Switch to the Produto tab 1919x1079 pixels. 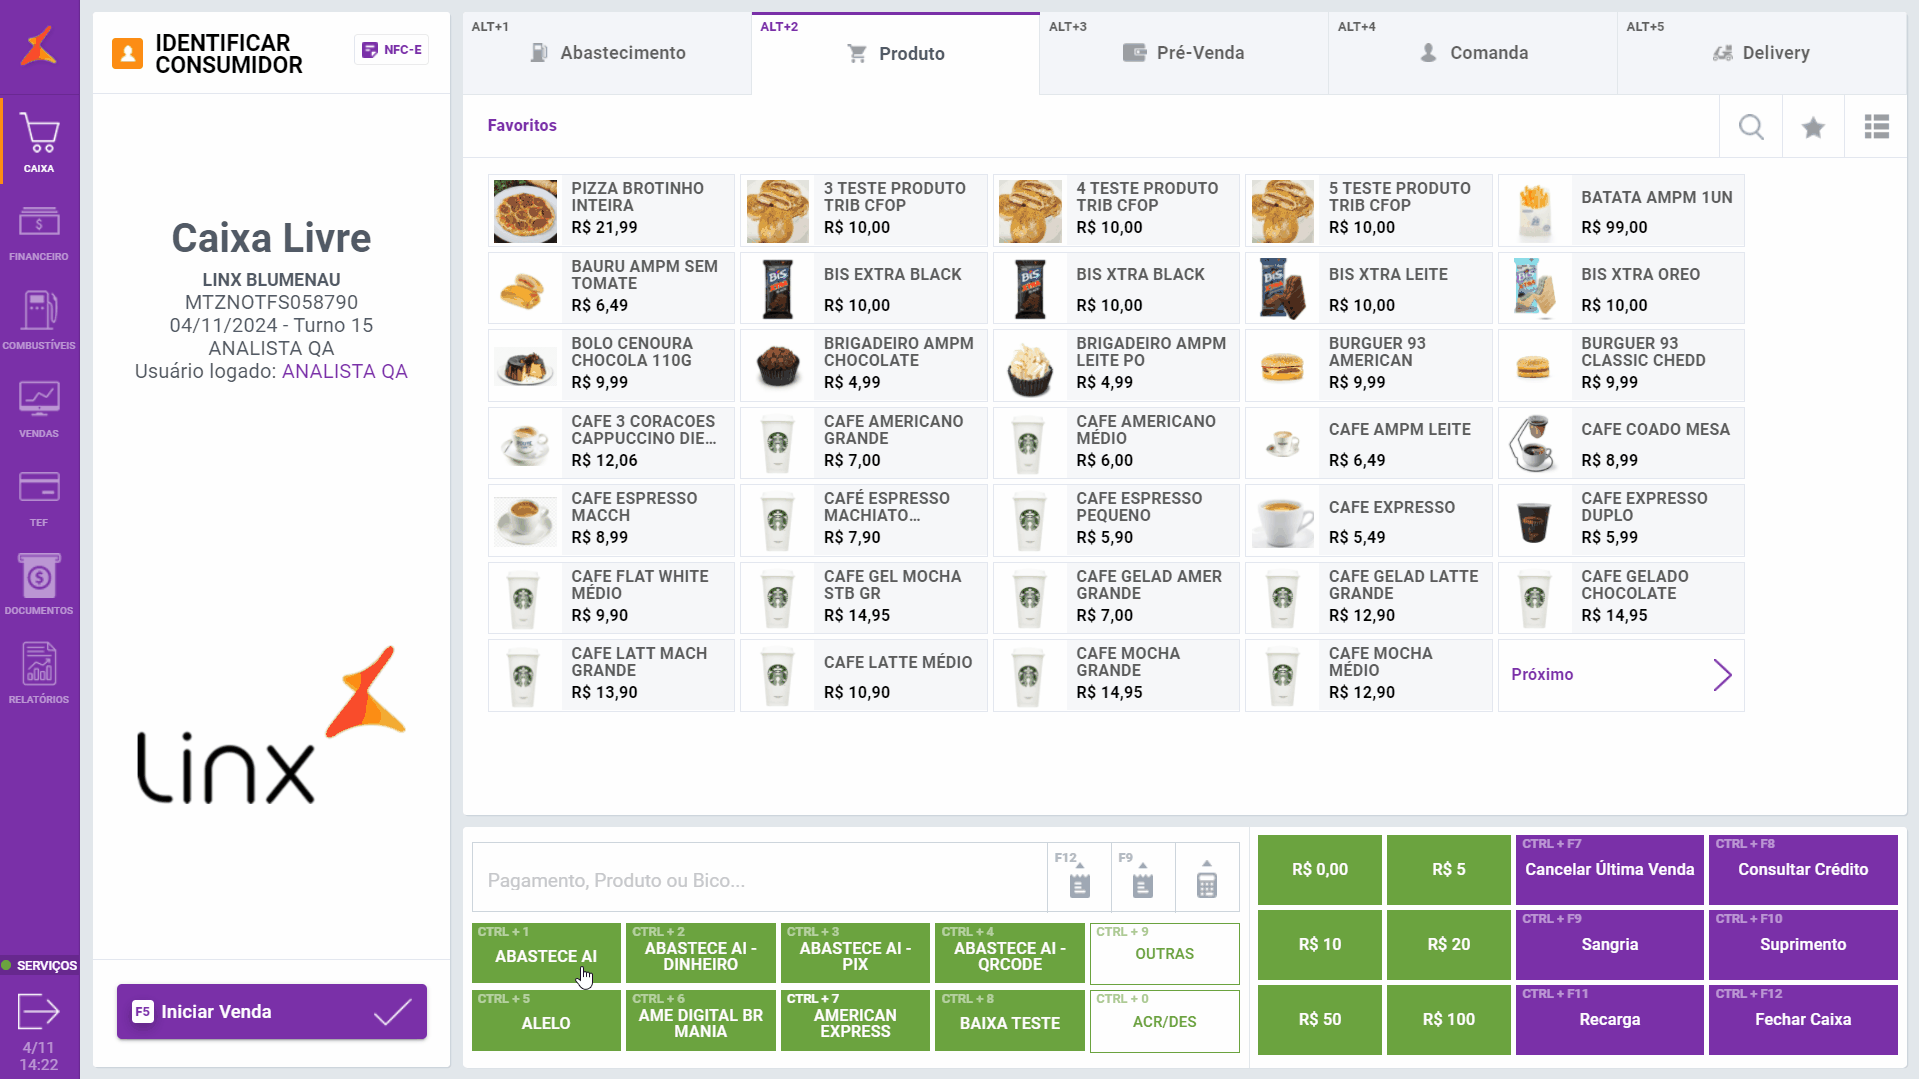click(896, 54)
